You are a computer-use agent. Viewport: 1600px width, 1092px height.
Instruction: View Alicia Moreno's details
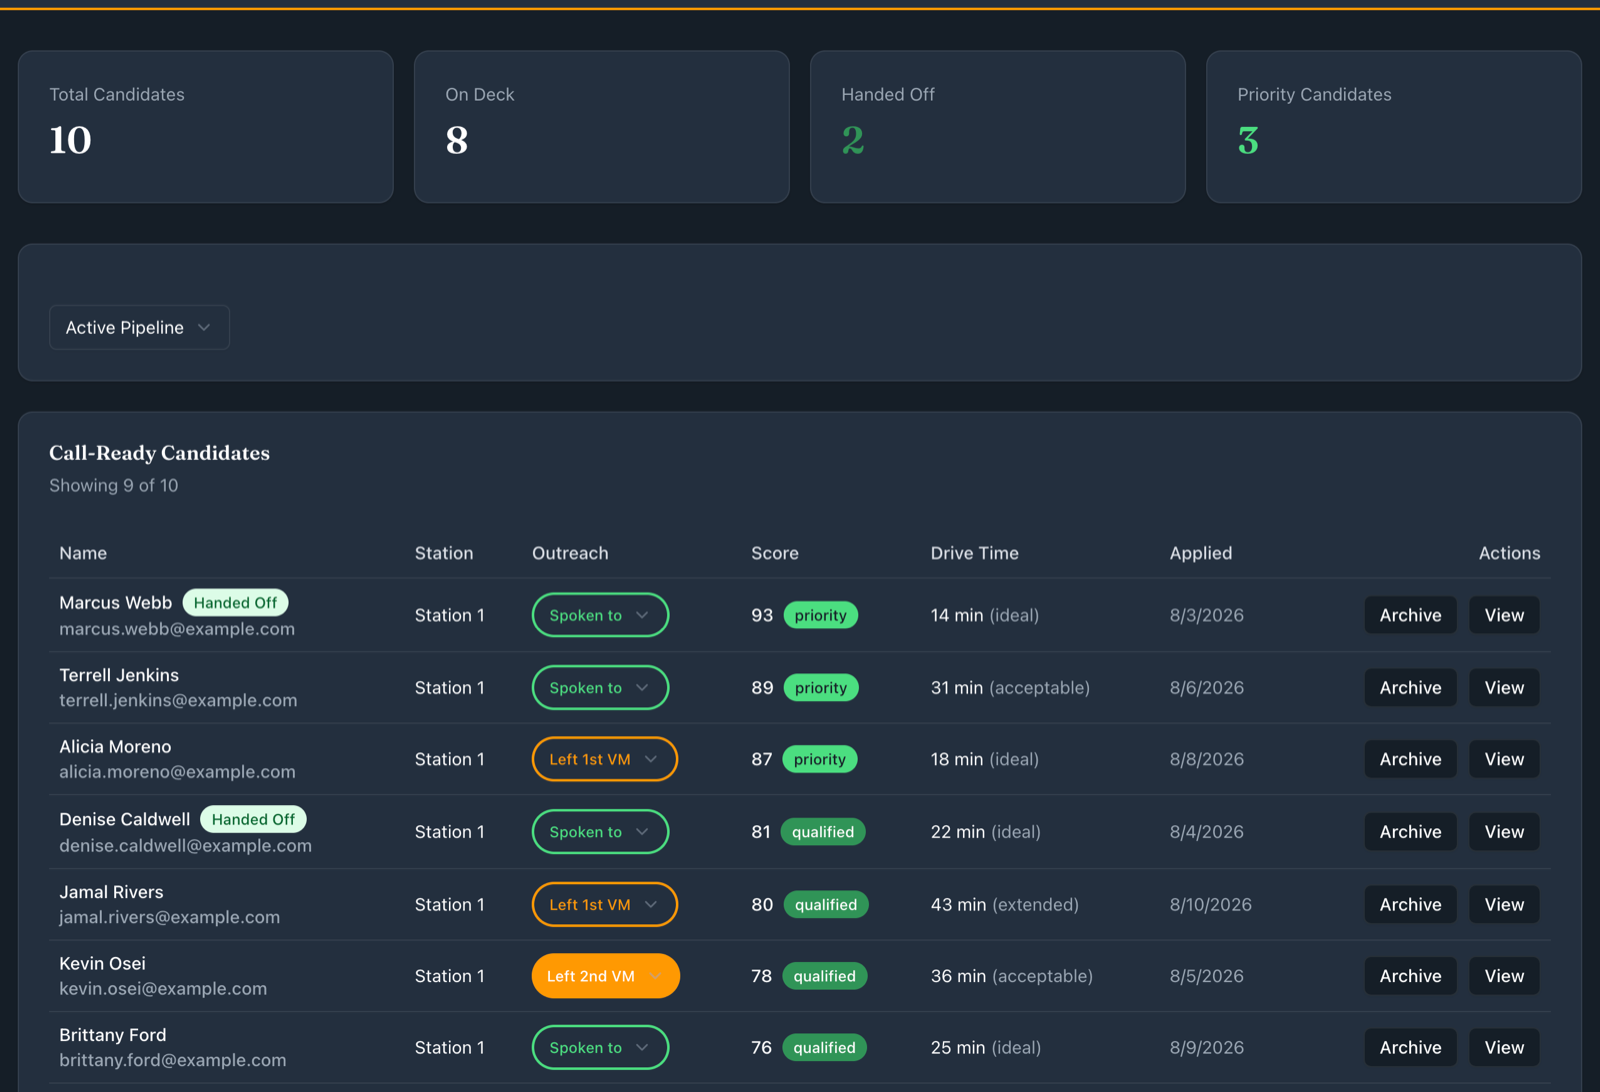point(1504,759)
